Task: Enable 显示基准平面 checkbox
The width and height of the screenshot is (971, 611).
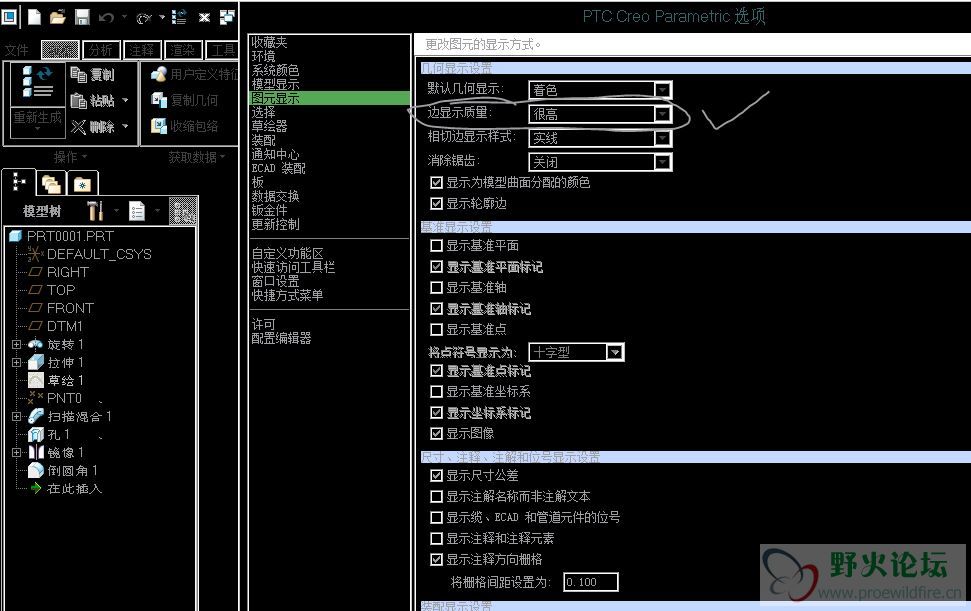Action: tap(437, 246)
